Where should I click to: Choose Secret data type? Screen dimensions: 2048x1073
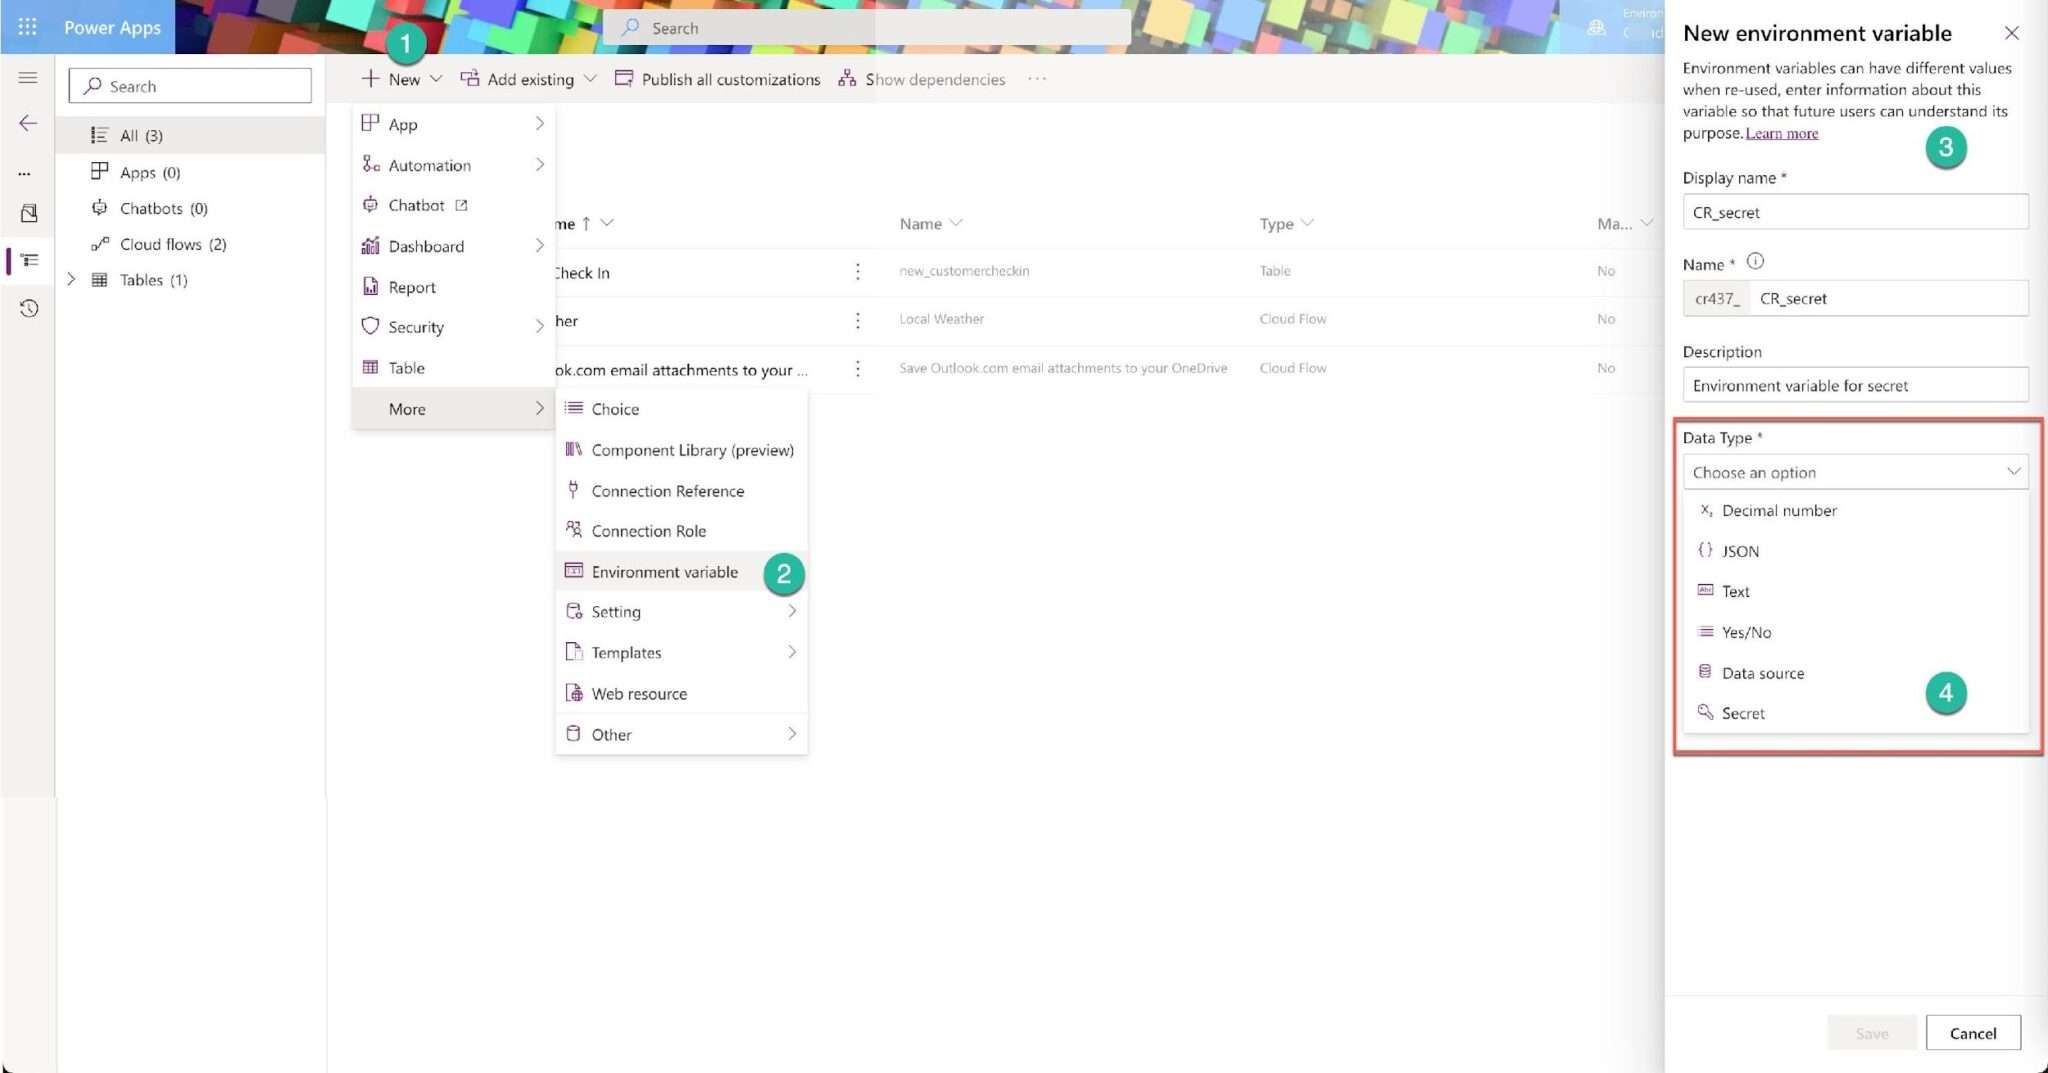point(1855,714)
